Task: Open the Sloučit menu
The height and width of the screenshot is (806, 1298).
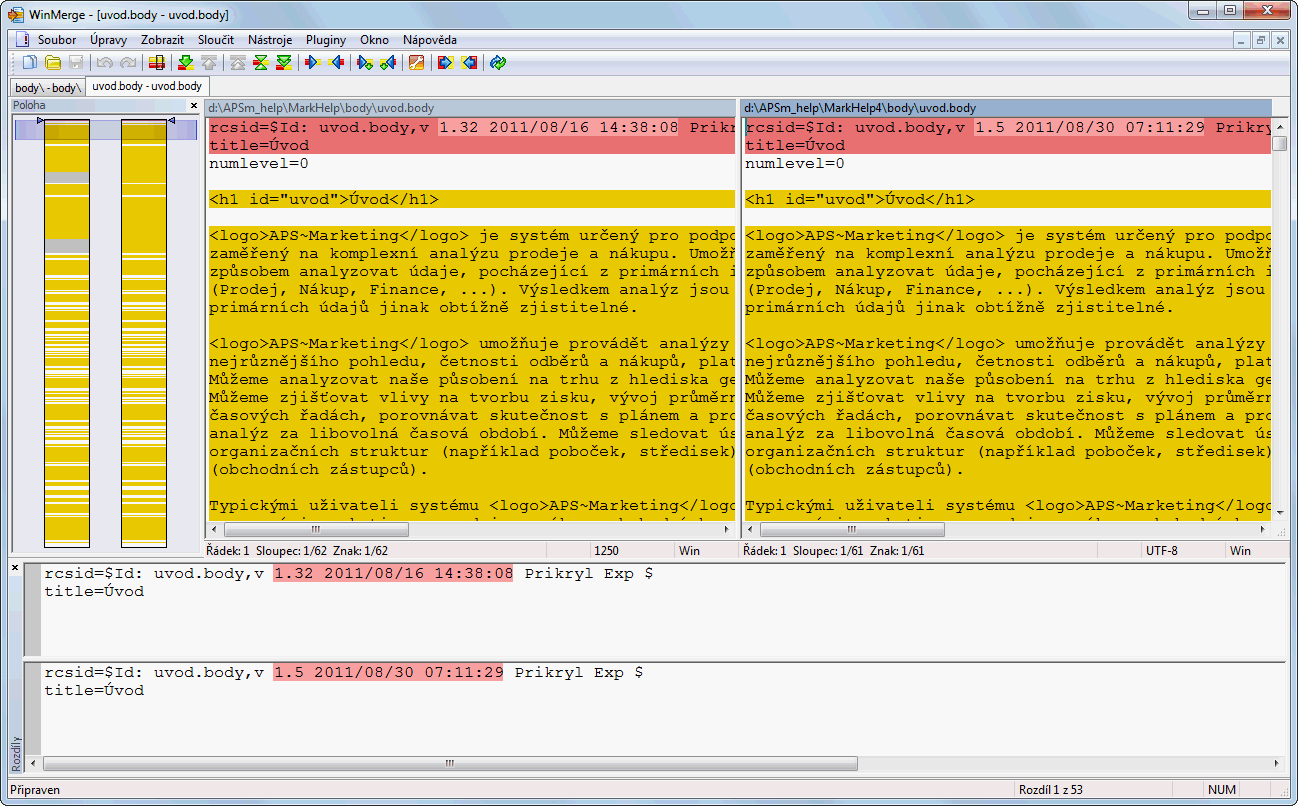Action: tap(216, 40)
